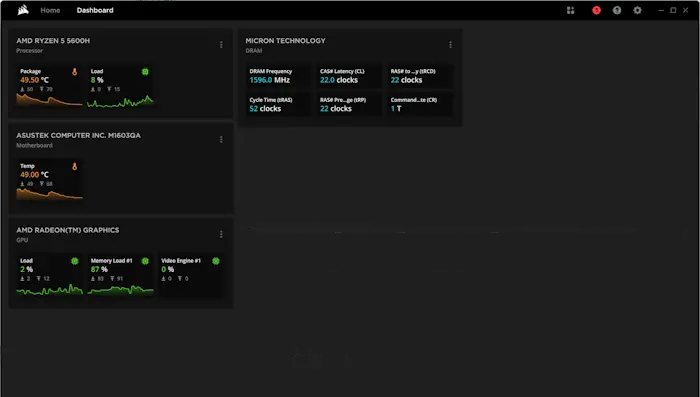Open the dashboard widgets grid icon
The width and height of the screenshot is (700, 397).
571,10
